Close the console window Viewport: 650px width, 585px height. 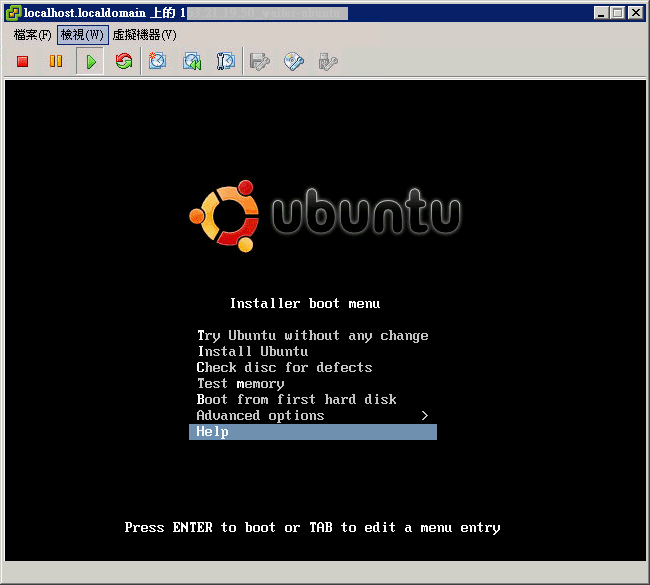[x=635, y=13]
